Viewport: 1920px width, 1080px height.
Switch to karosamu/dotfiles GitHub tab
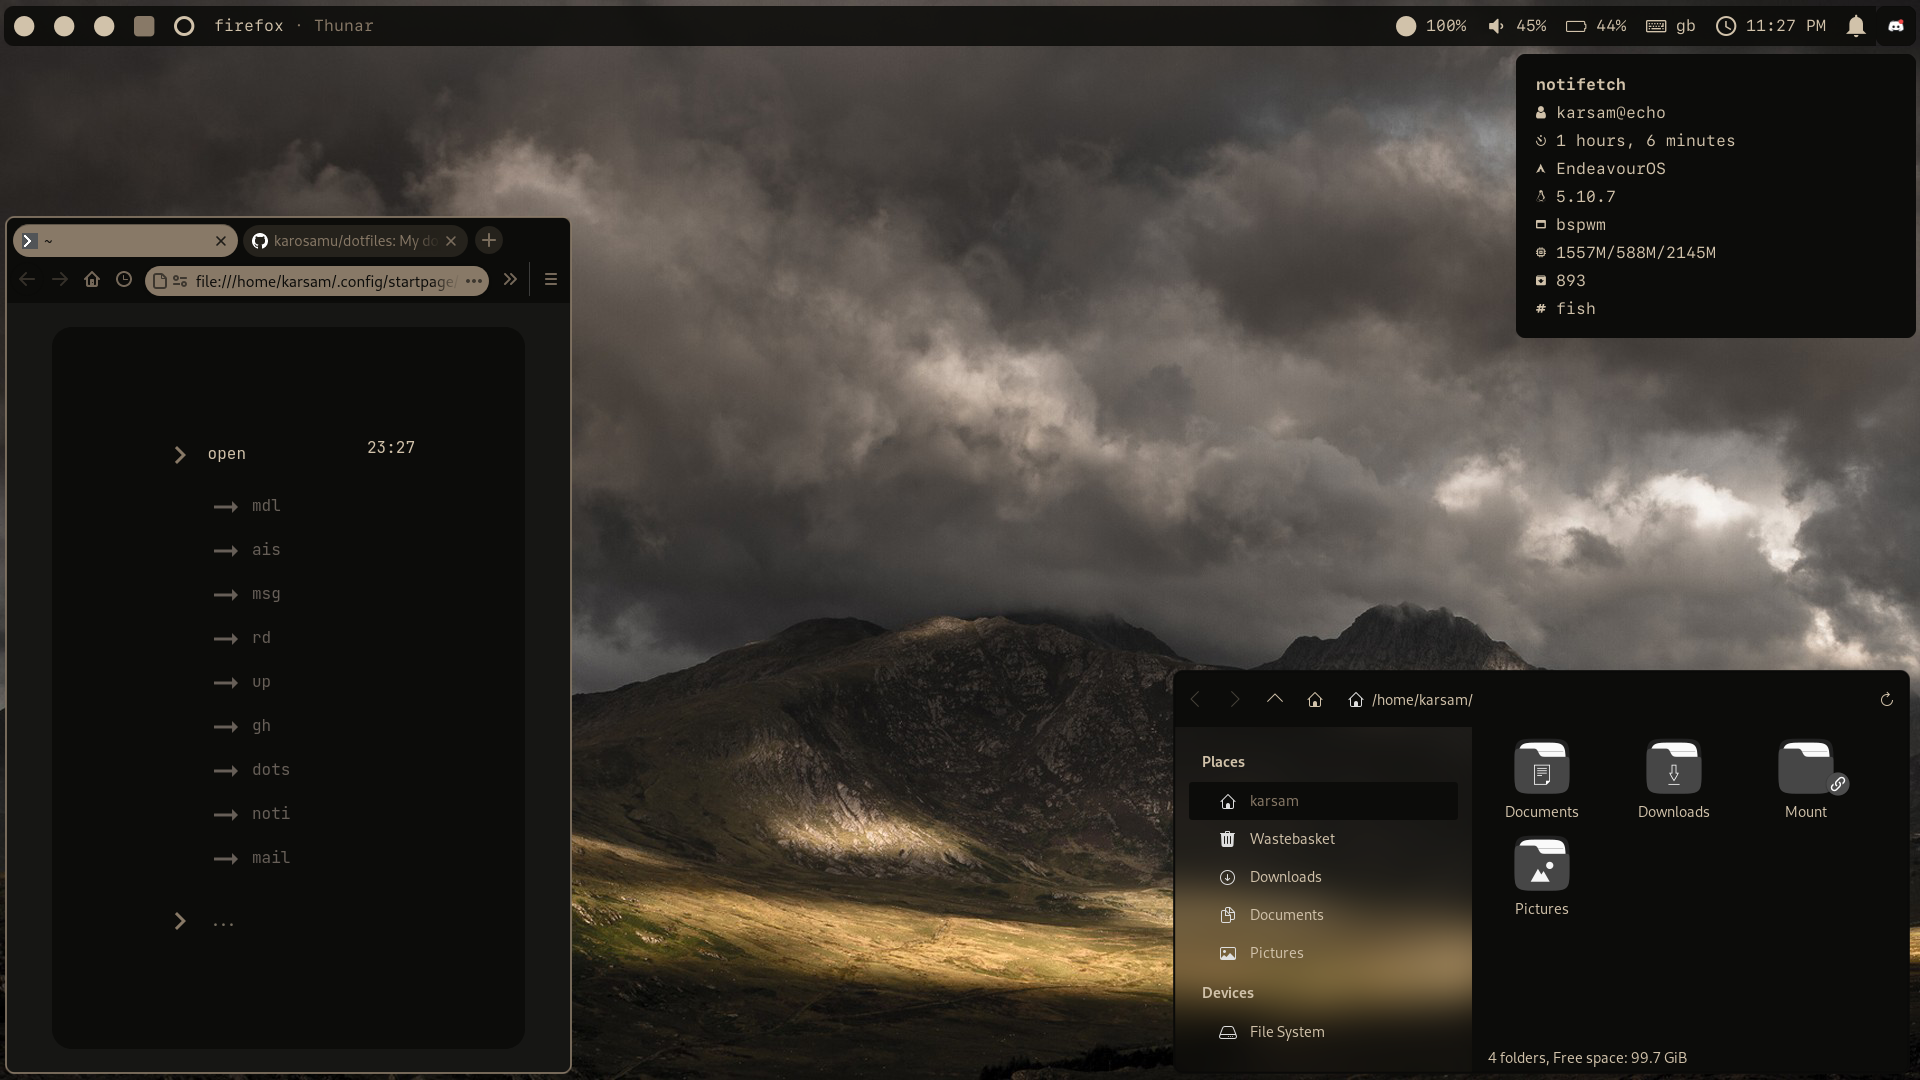tap(353, 241)
